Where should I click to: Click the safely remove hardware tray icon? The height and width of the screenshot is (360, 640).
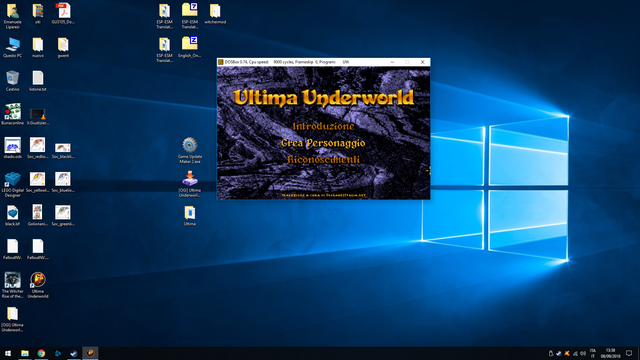tap(551, 353)
